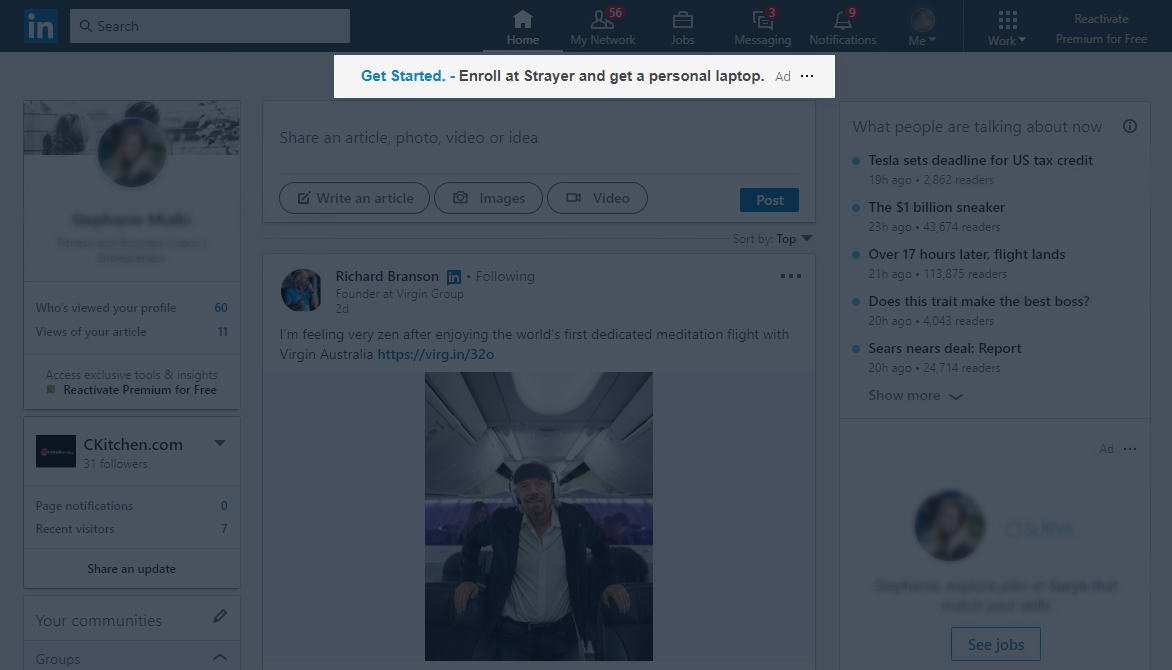1172x670 pixels.
Task: Click the CKitchen.com page logo
Action: pos(56,451)
